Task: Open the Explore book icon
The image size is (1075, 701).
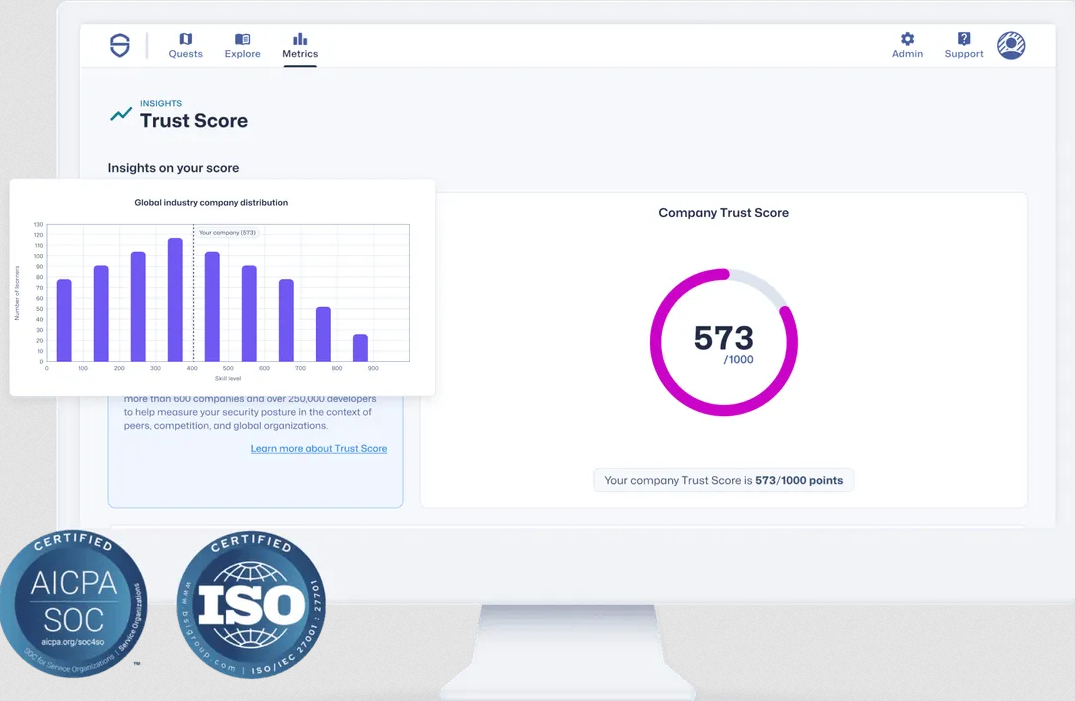Action: click(x=243, y=39)
